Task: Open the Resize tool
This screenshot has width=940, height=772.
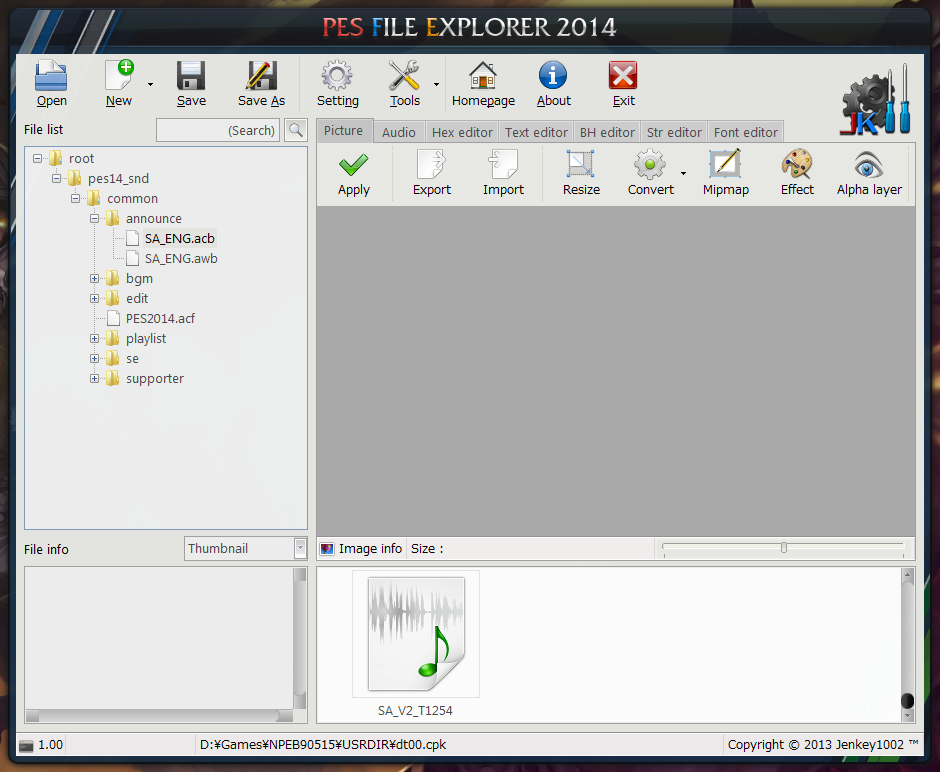Action: pos(581,172)
